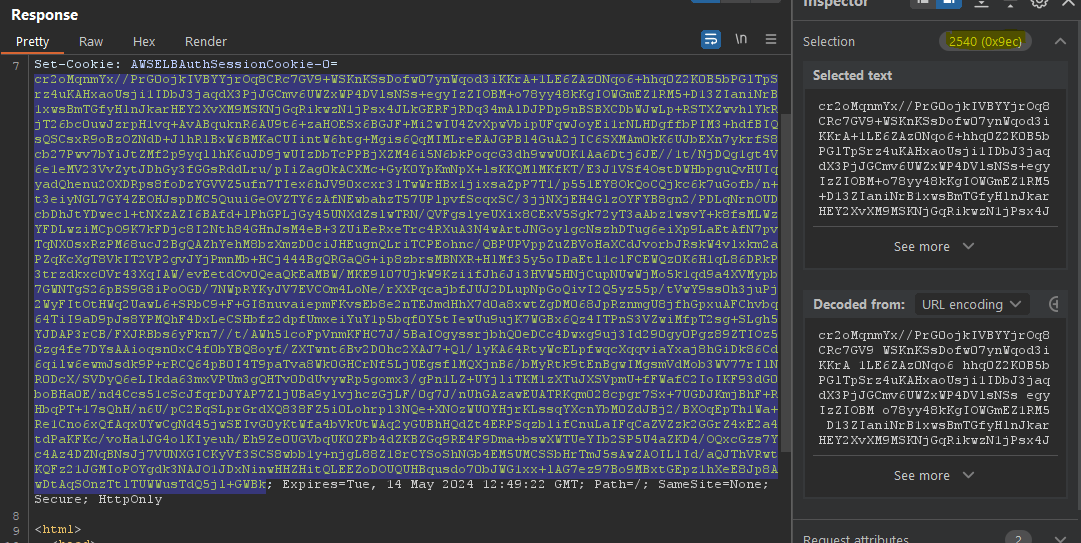The width and height of the screenshot is (1081, 543).
Task: Expand all Inspector sections icon
Action: point(981,3)
